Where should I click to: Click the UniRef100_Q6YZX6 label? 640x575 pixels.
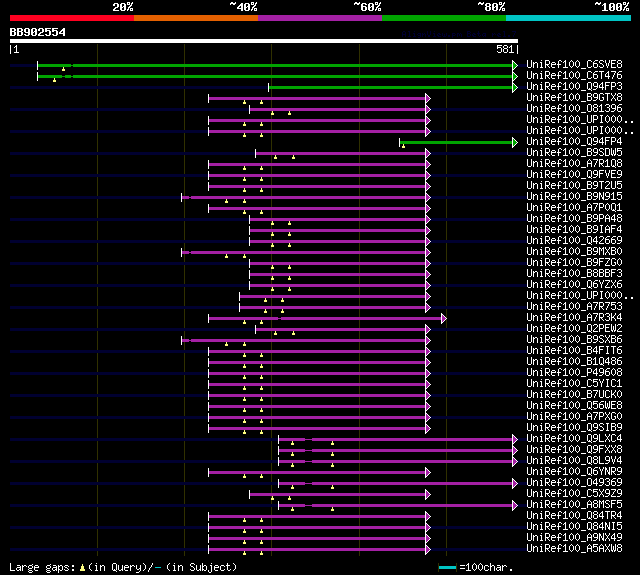pos(574,285)
